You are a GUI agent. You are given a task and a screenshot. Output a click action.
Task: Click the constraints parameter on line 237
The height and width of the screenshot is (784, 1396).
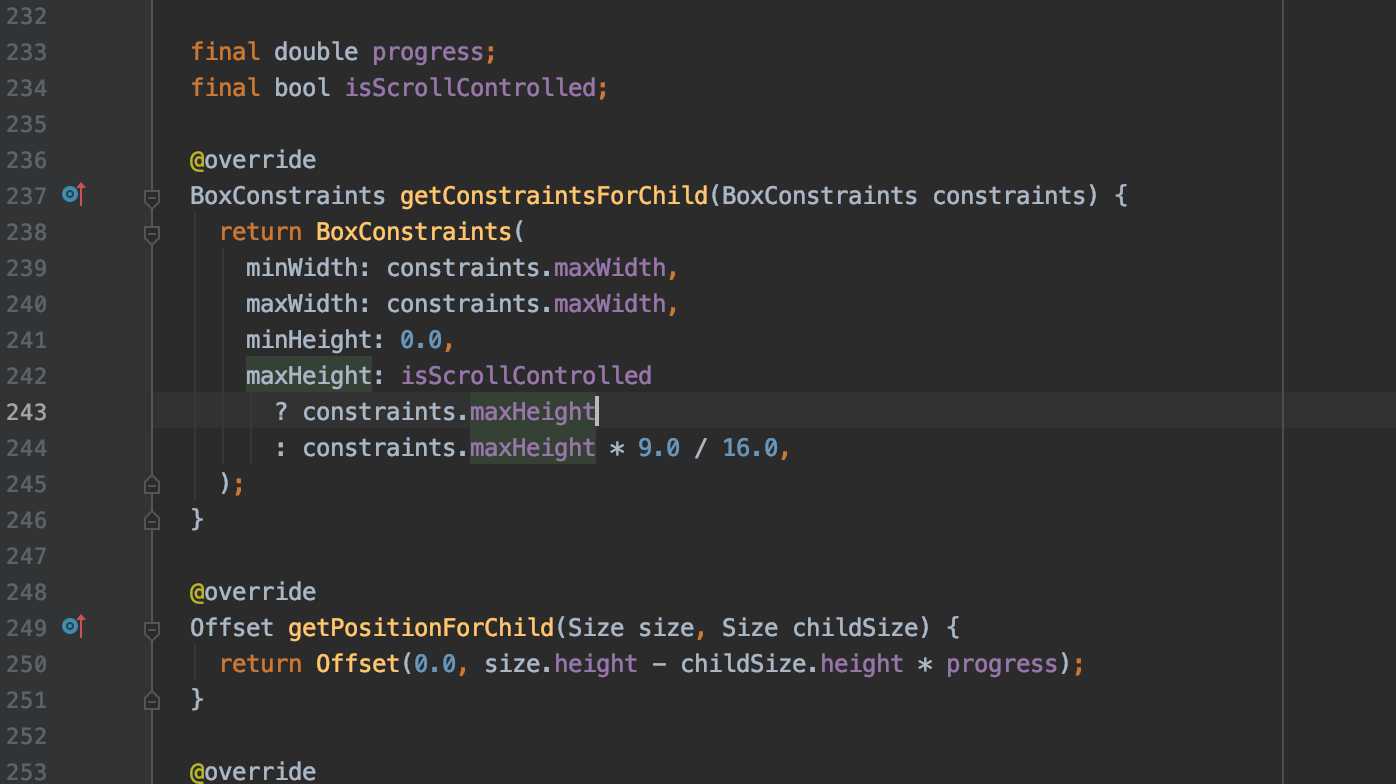1009,196
